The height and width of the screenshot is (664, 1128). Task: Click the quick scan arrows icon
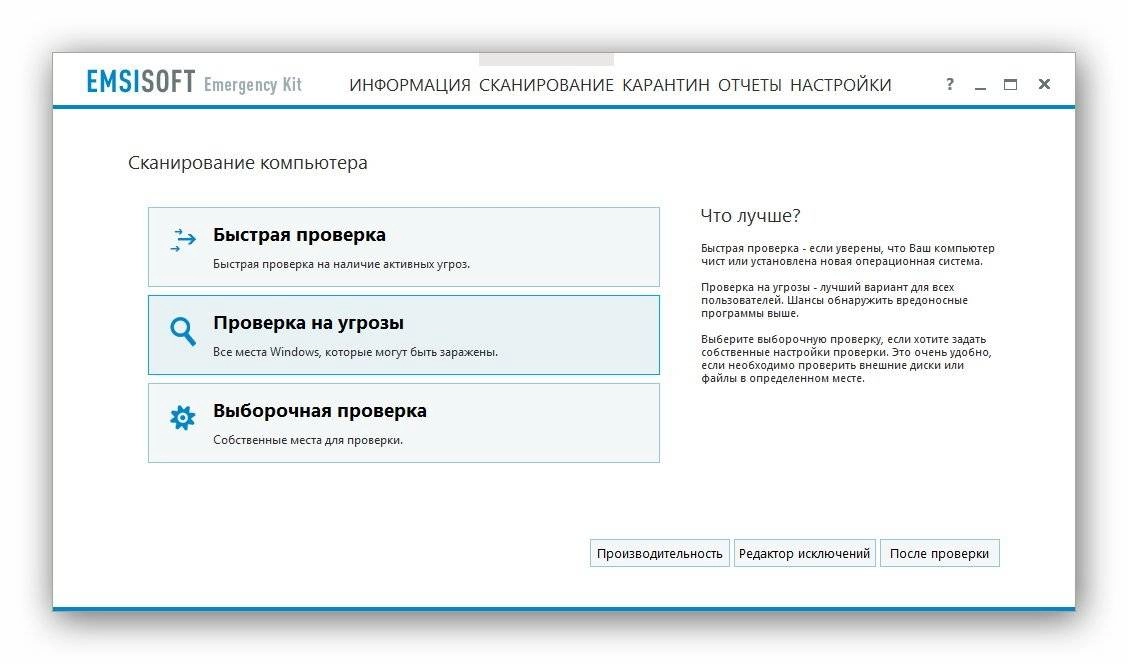click(183, 240)
